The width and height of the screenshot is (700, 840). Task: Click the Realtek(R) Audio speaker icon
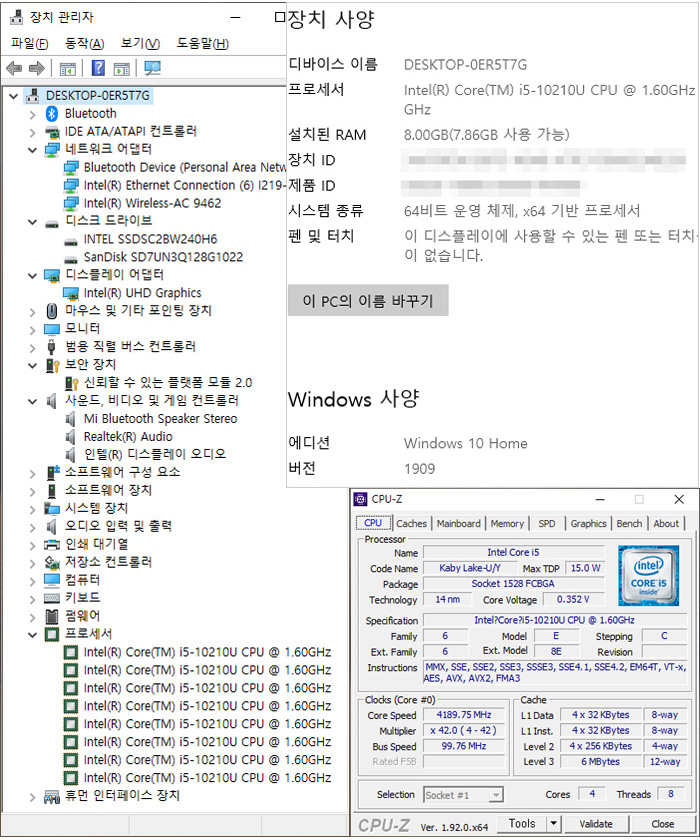tap(70, 437)
